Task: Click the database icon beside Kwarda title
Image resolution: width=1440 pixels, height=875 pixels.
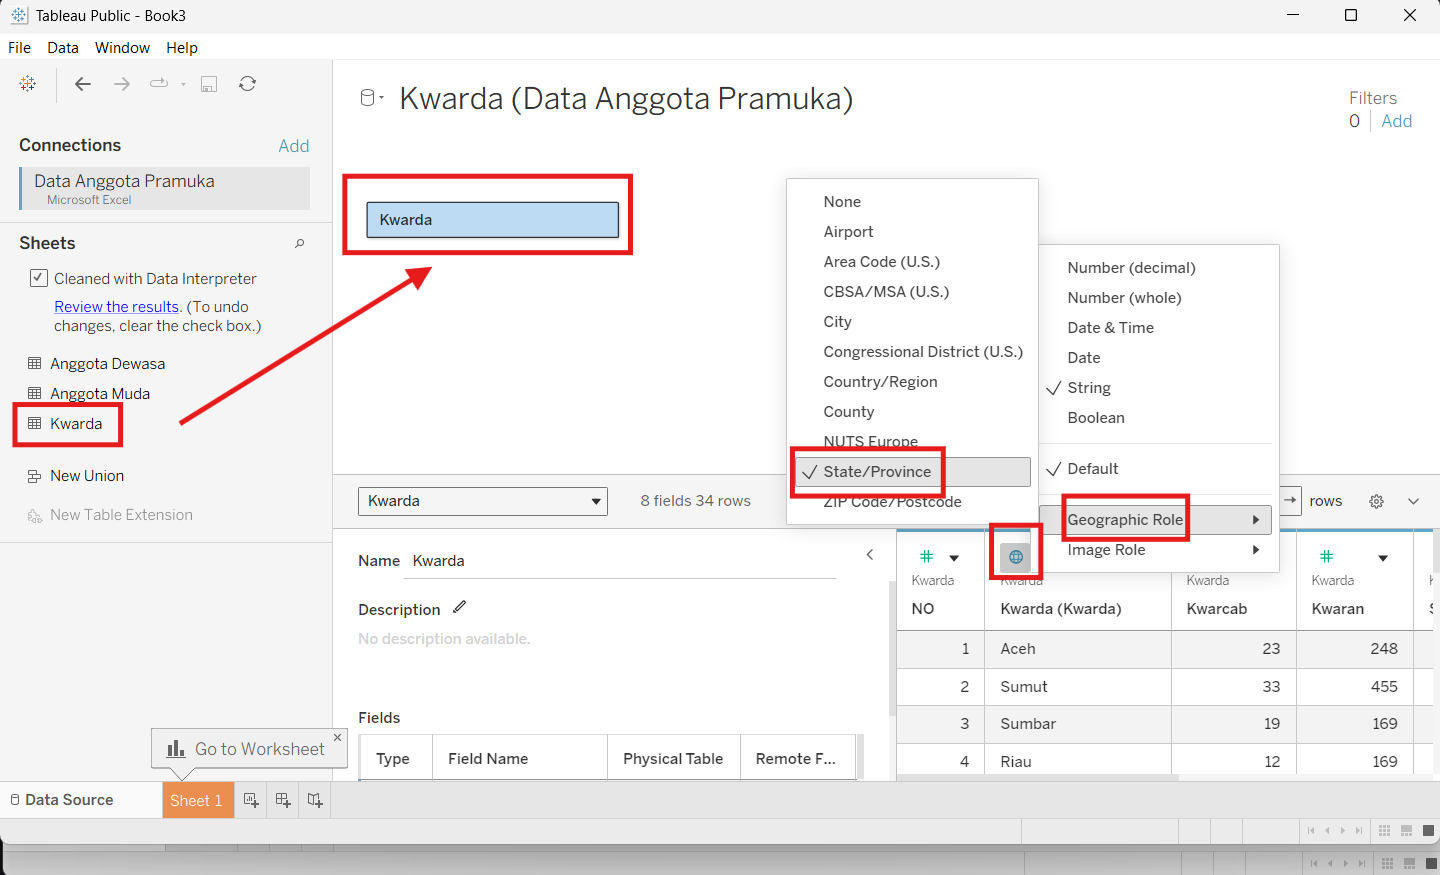Action: coord(368,98)
